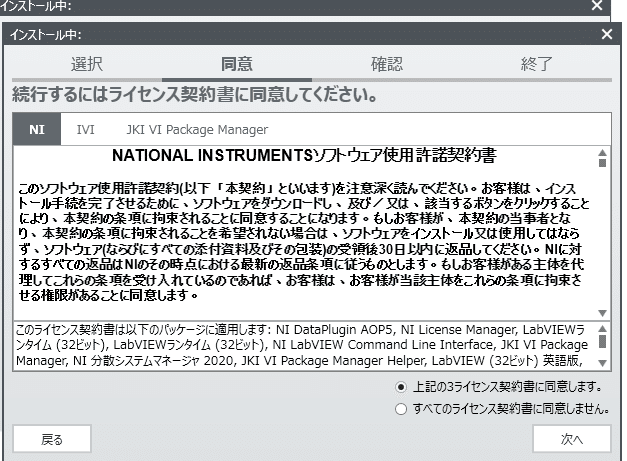
Task: Click license text scrollbar up arrow
Action: 603,152
